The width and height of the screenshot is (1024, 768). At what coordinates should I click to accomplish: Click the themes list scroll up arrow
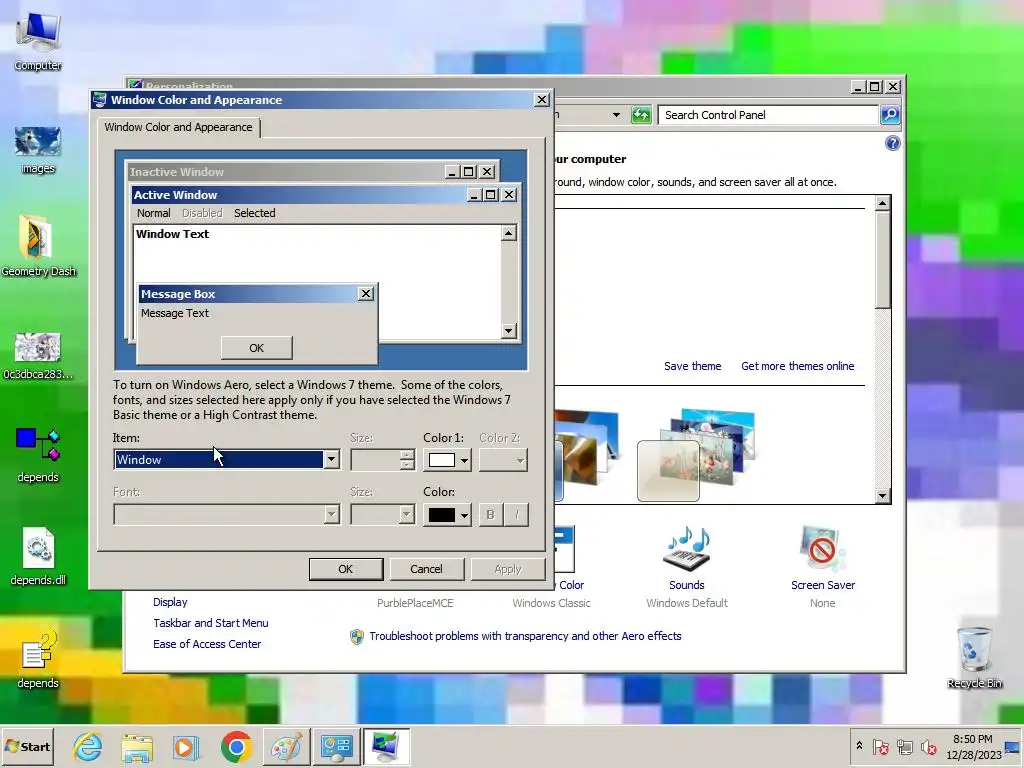click(x=882, y=203)
